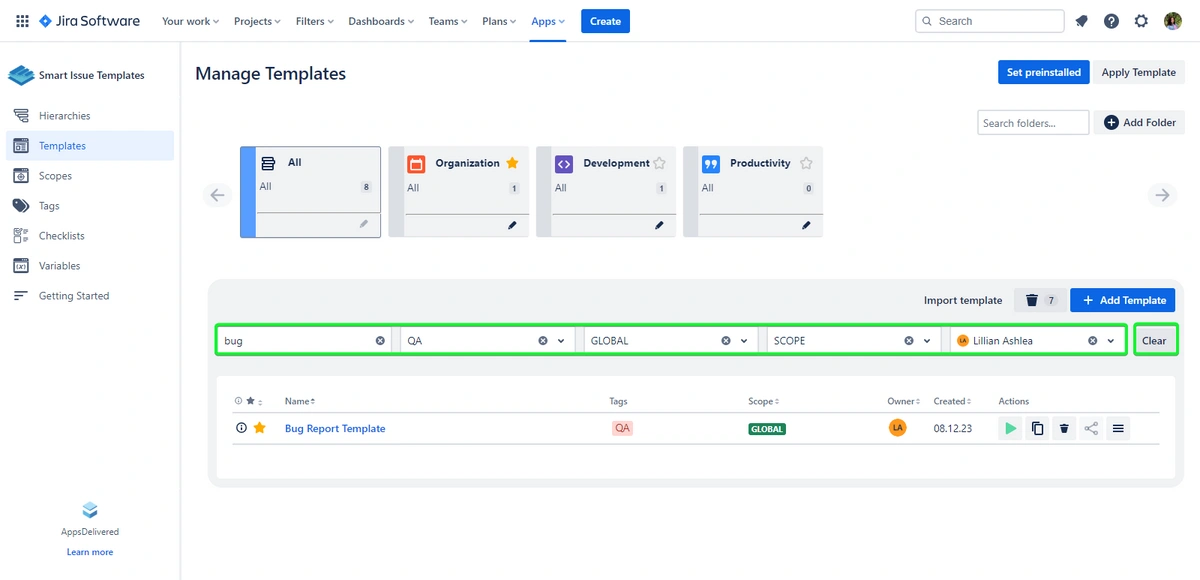Viewport: 1200px width, 580px height.
Task: Clear the SCOPE filter selection
Action: tap(909, 341)
